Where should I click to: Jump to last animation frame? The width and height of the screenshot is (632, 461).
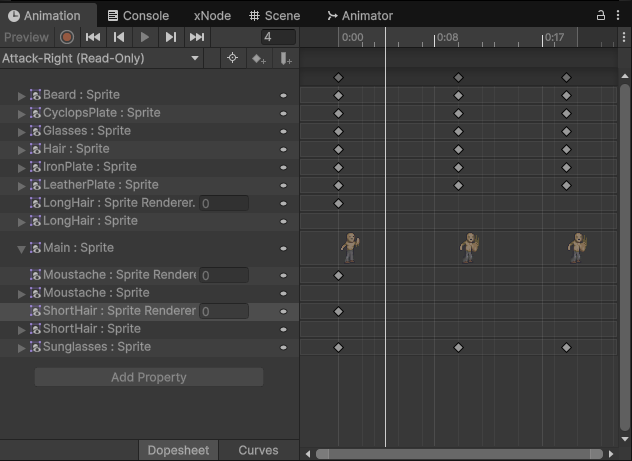pyautogui.click(x=197, y=37)
